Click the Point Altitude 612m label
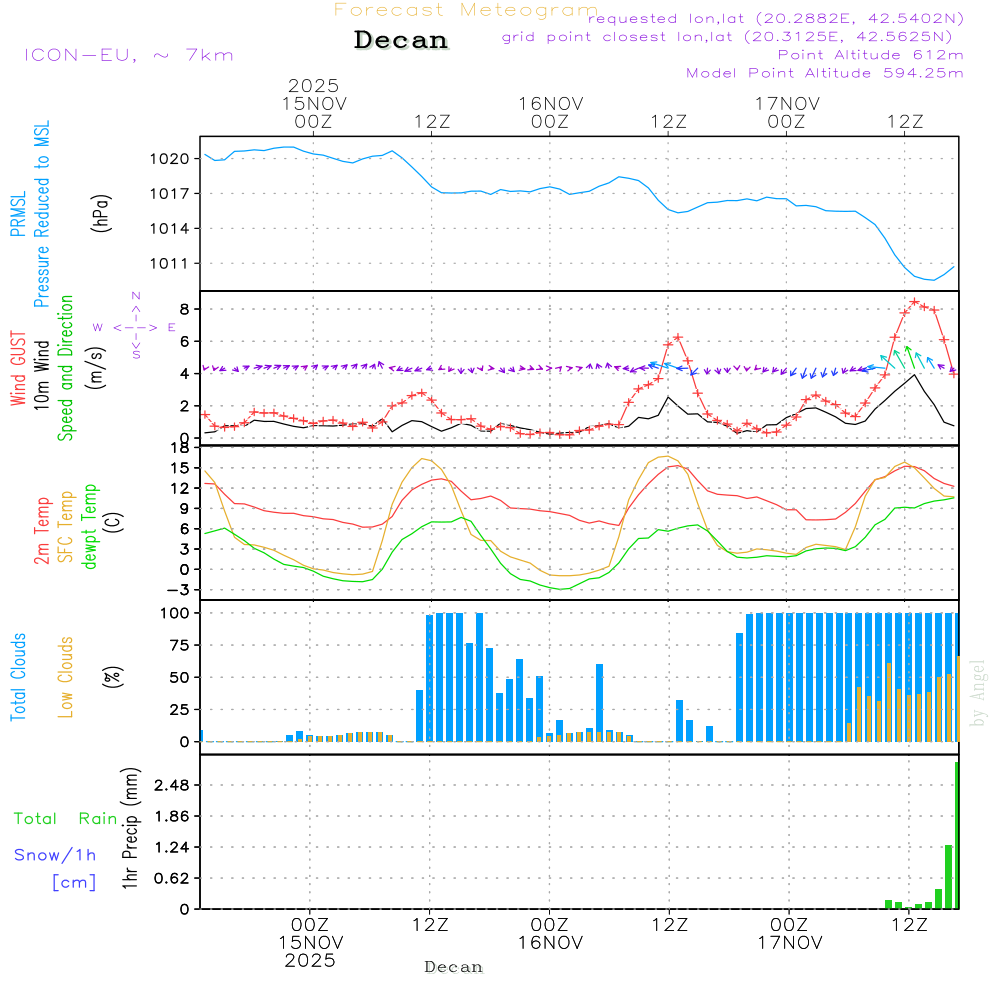The image size is (1000, 1000). point(870,55)
